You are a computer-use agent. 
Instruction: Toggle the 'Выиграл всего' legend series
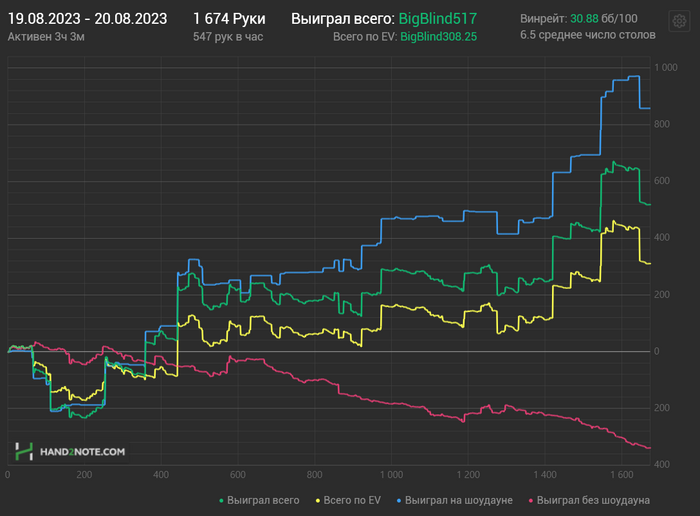[x=259, y=500]
